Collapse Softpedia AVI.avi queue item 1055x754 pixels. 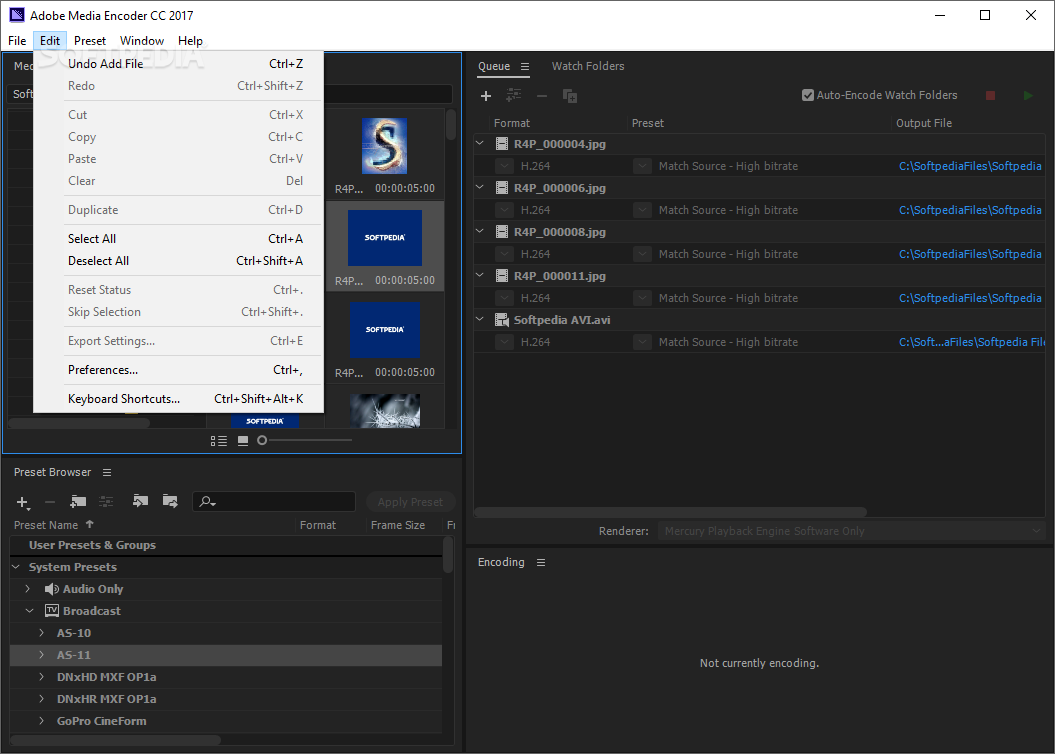click(480, 319)
